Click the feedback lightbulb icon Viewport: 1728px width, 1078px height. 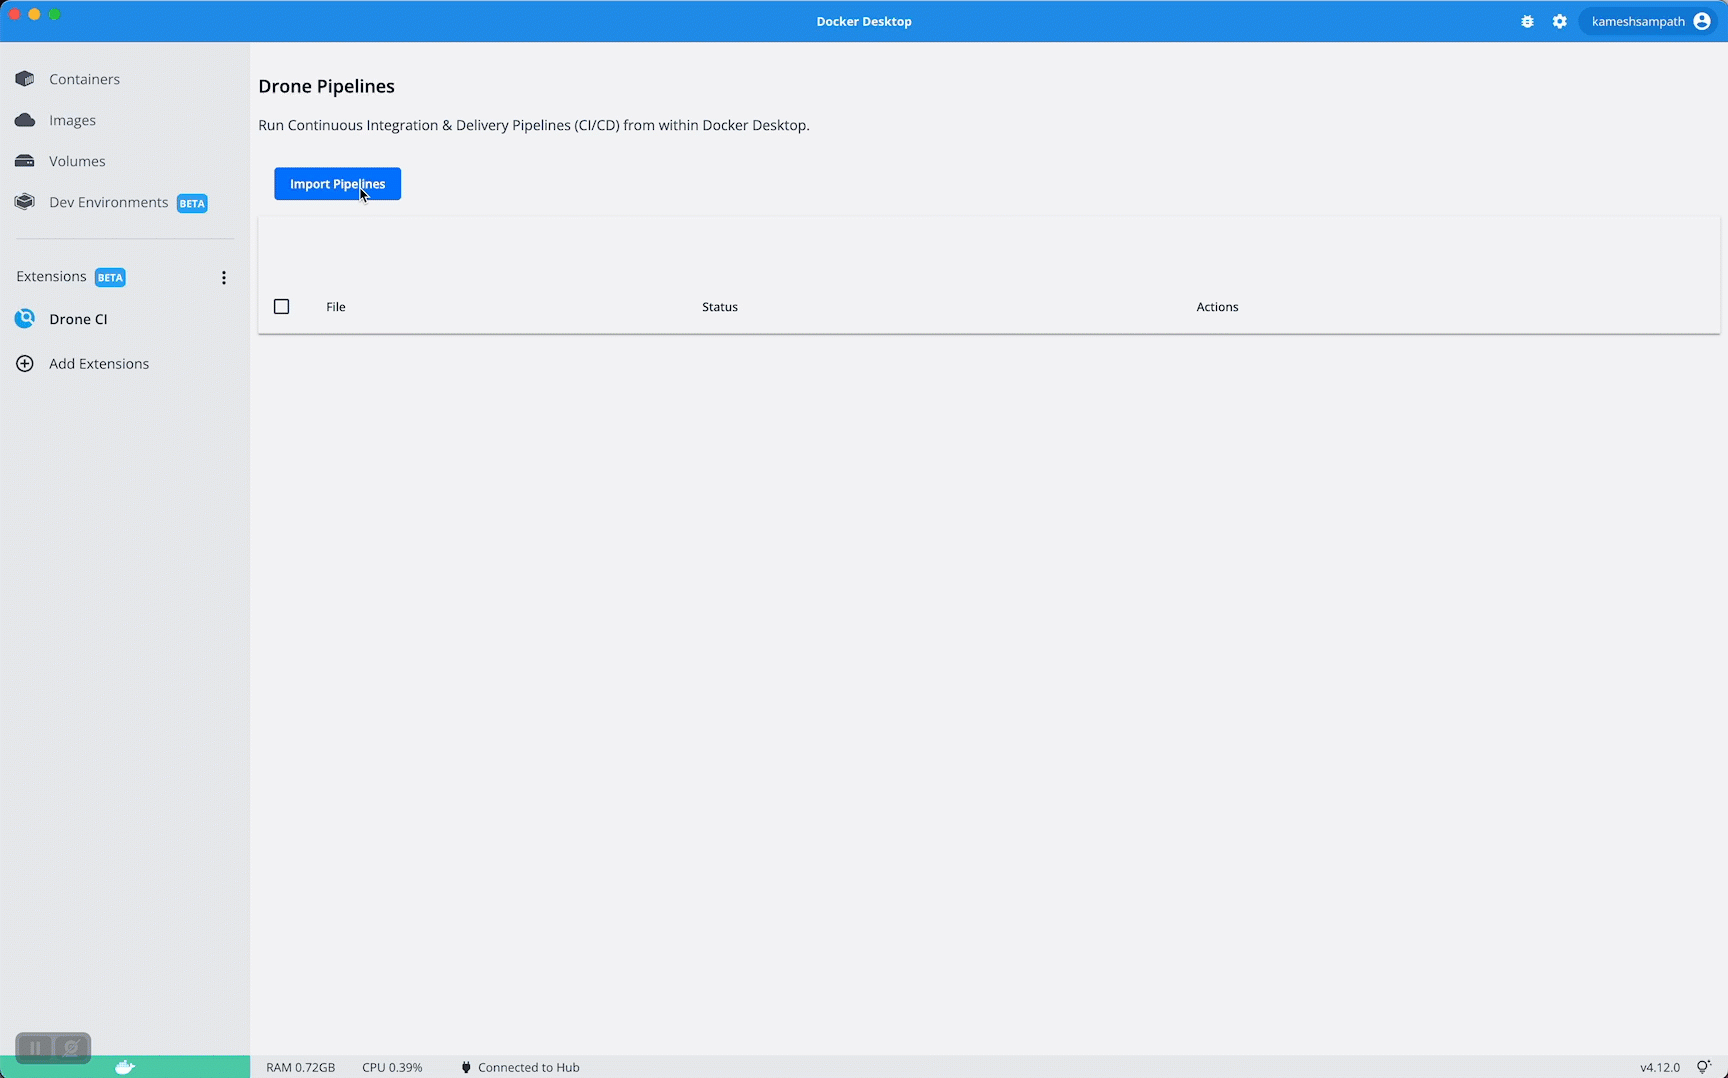(1704, 1067)
